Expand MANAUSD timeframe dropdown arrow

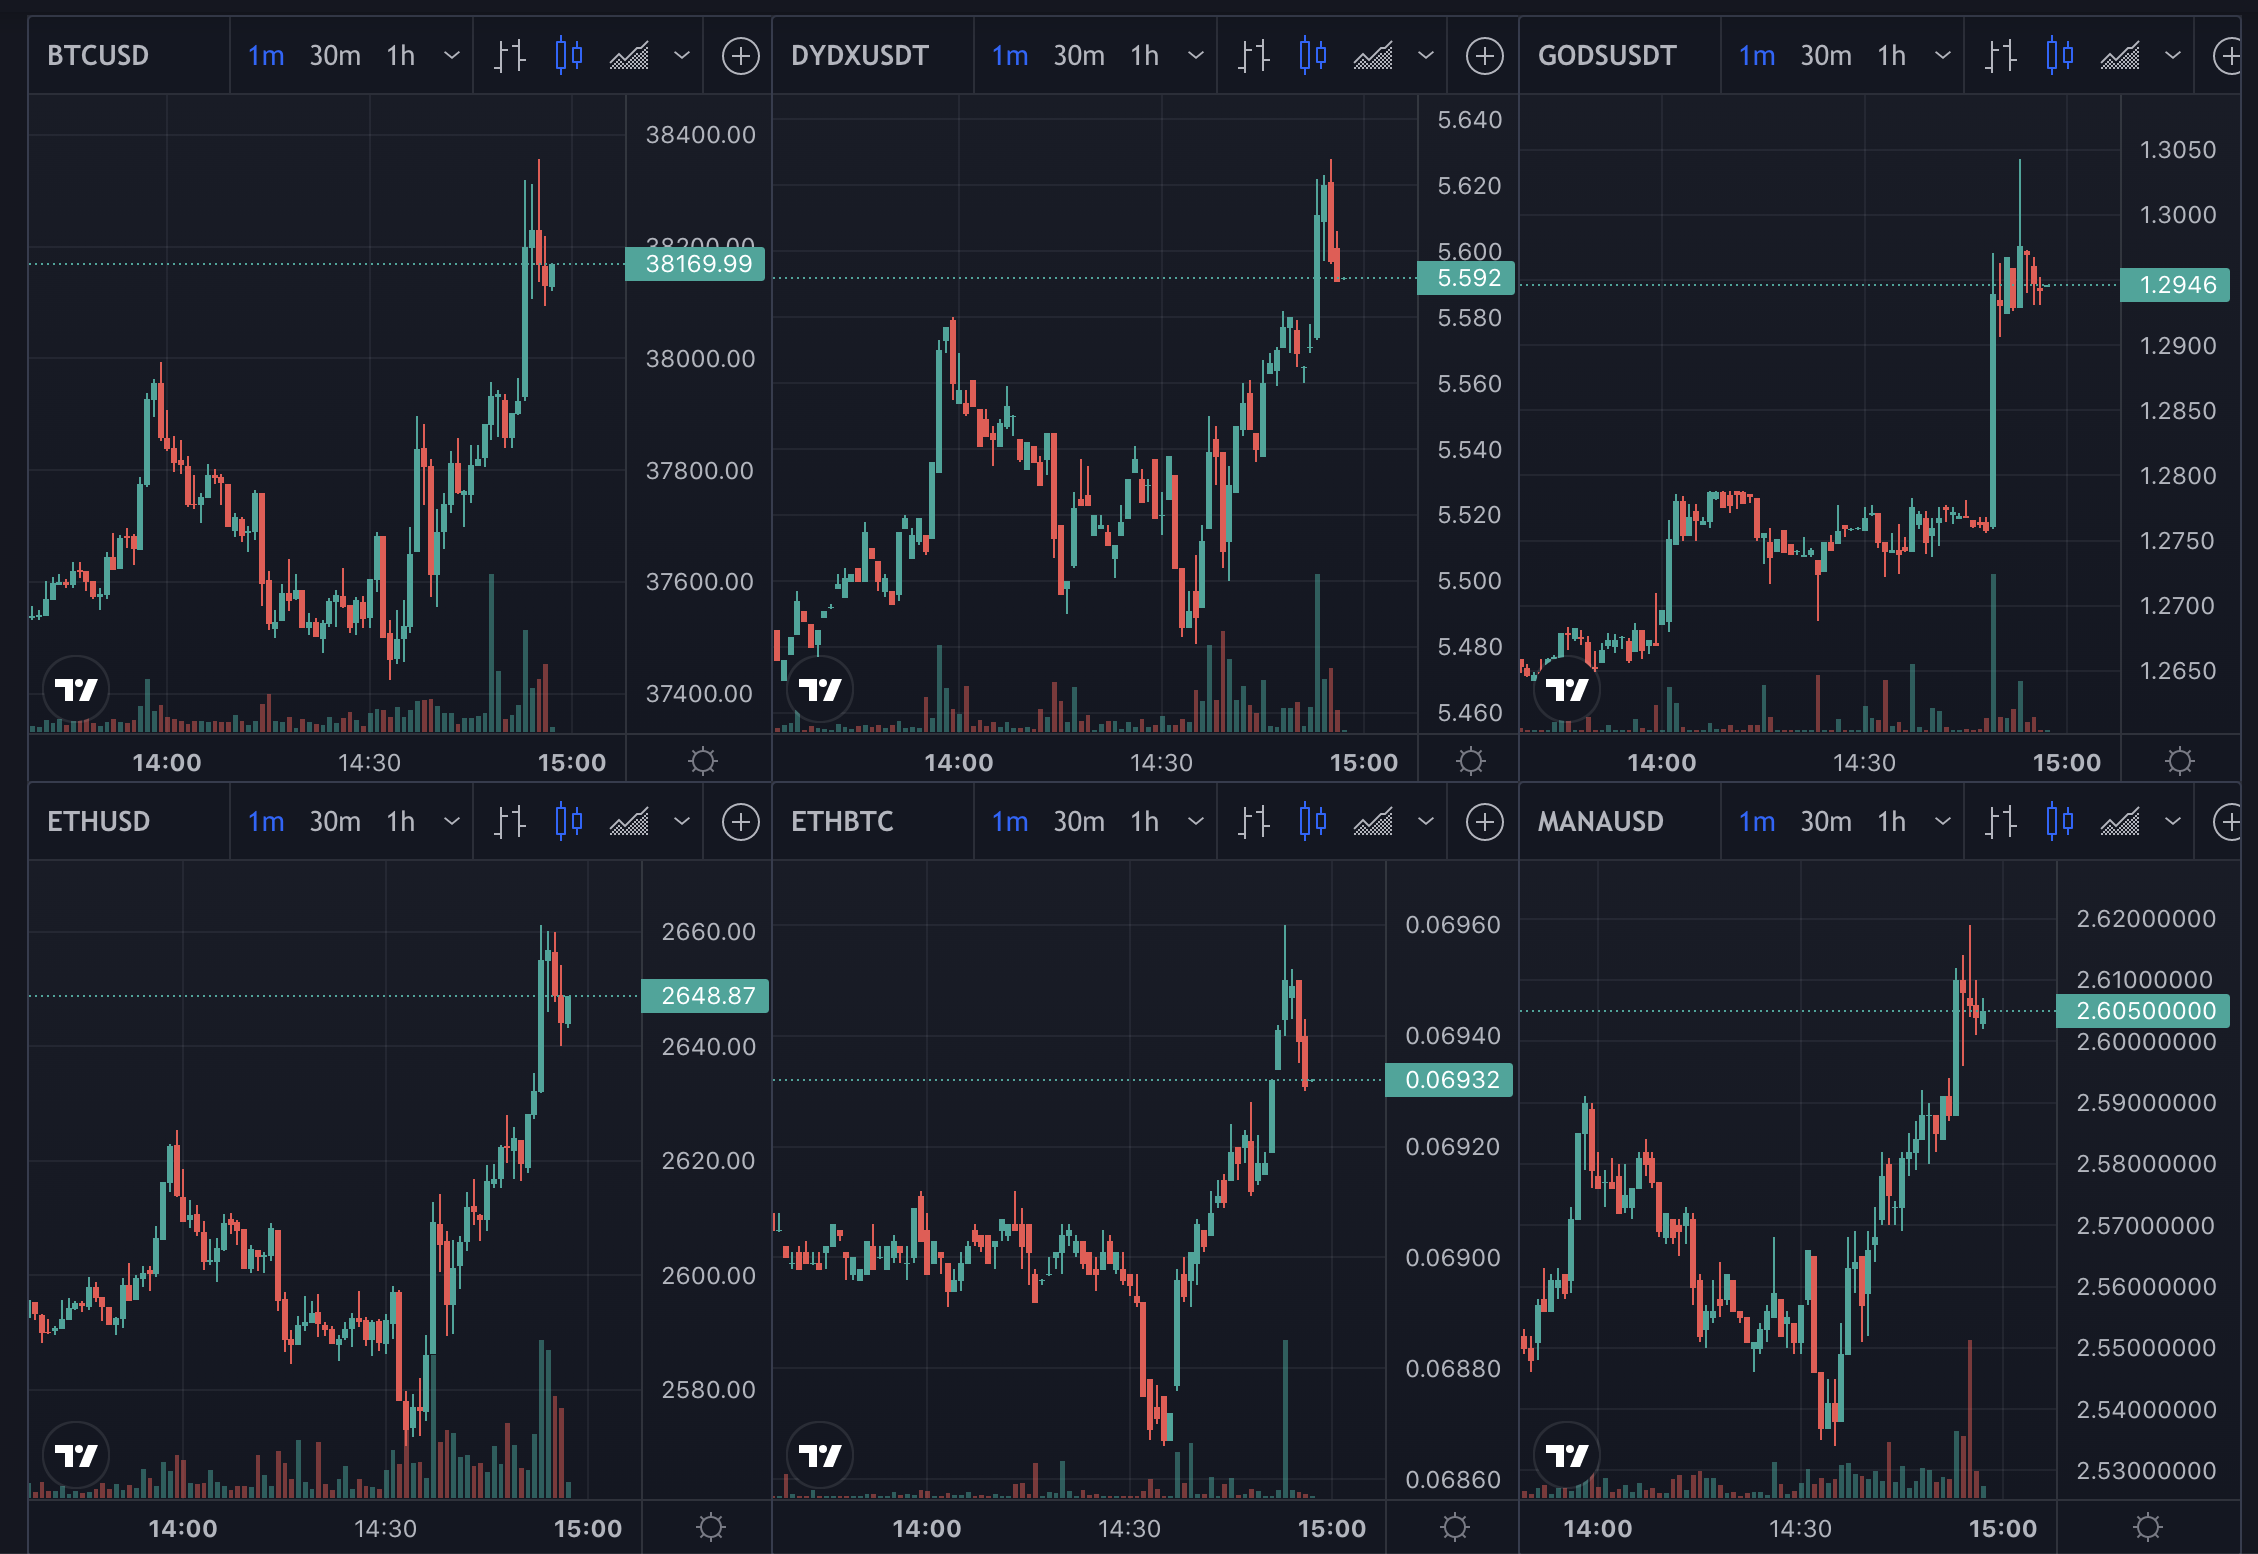[1943, 822]
